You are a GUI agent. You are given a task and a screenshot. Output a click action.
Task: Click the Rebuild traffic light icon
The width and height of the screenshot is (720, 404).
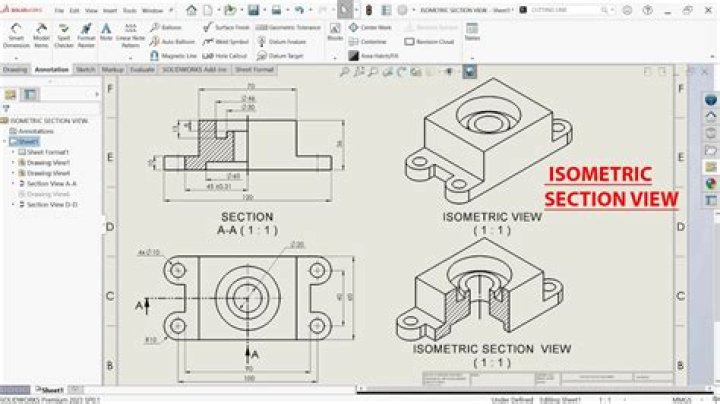coord(368,10)
